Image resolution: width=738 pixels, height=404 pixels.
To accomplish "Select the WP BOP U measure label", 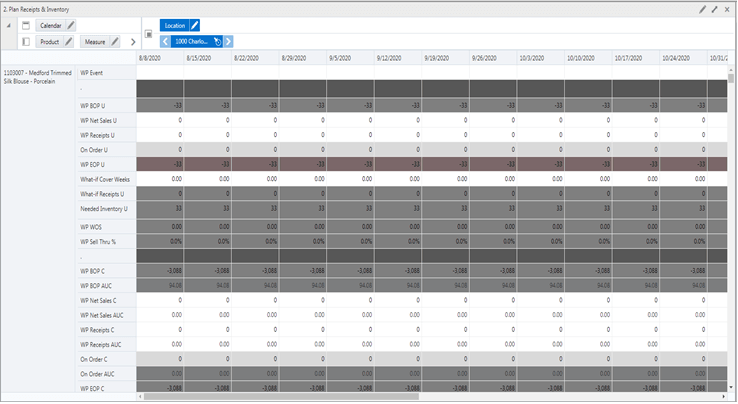I will click(93, 106).
